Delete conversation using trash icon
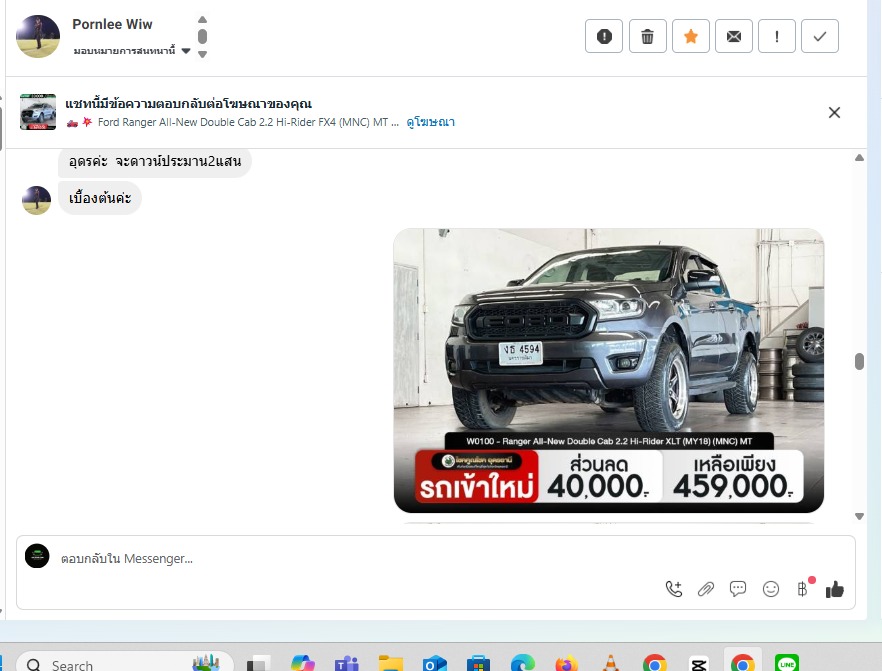 [x=647, y=37]
